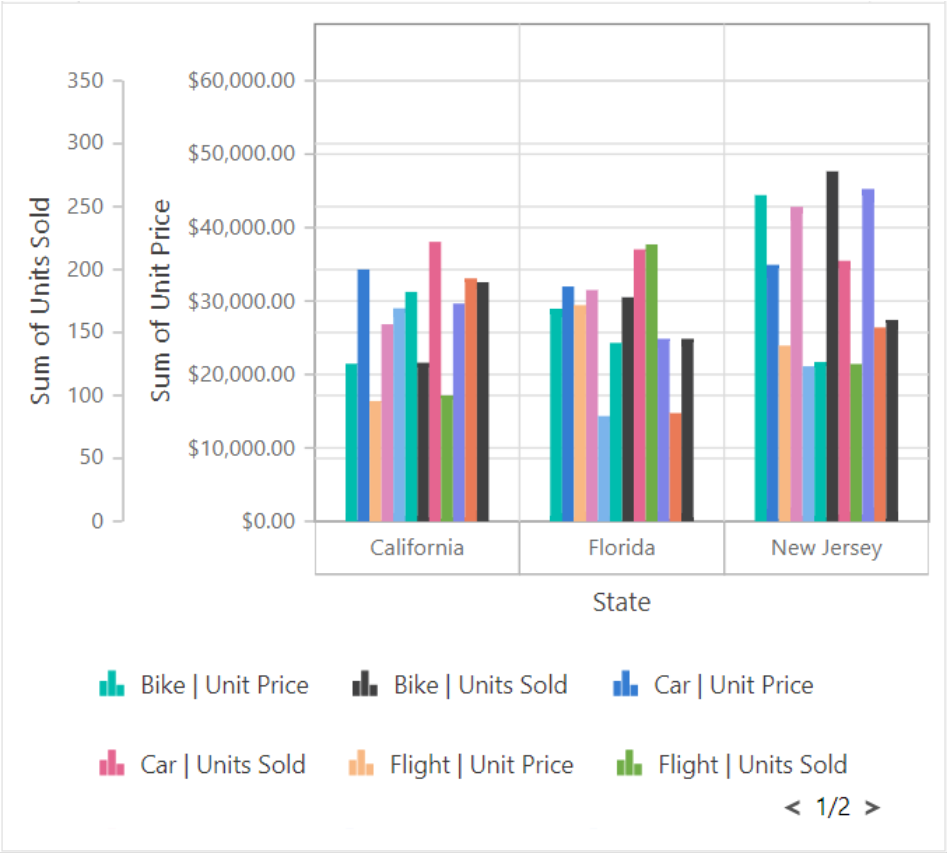The height and width of the screenshot is (854, 948).
Task: Select the New Jersey category label
Action: [825, 547]
